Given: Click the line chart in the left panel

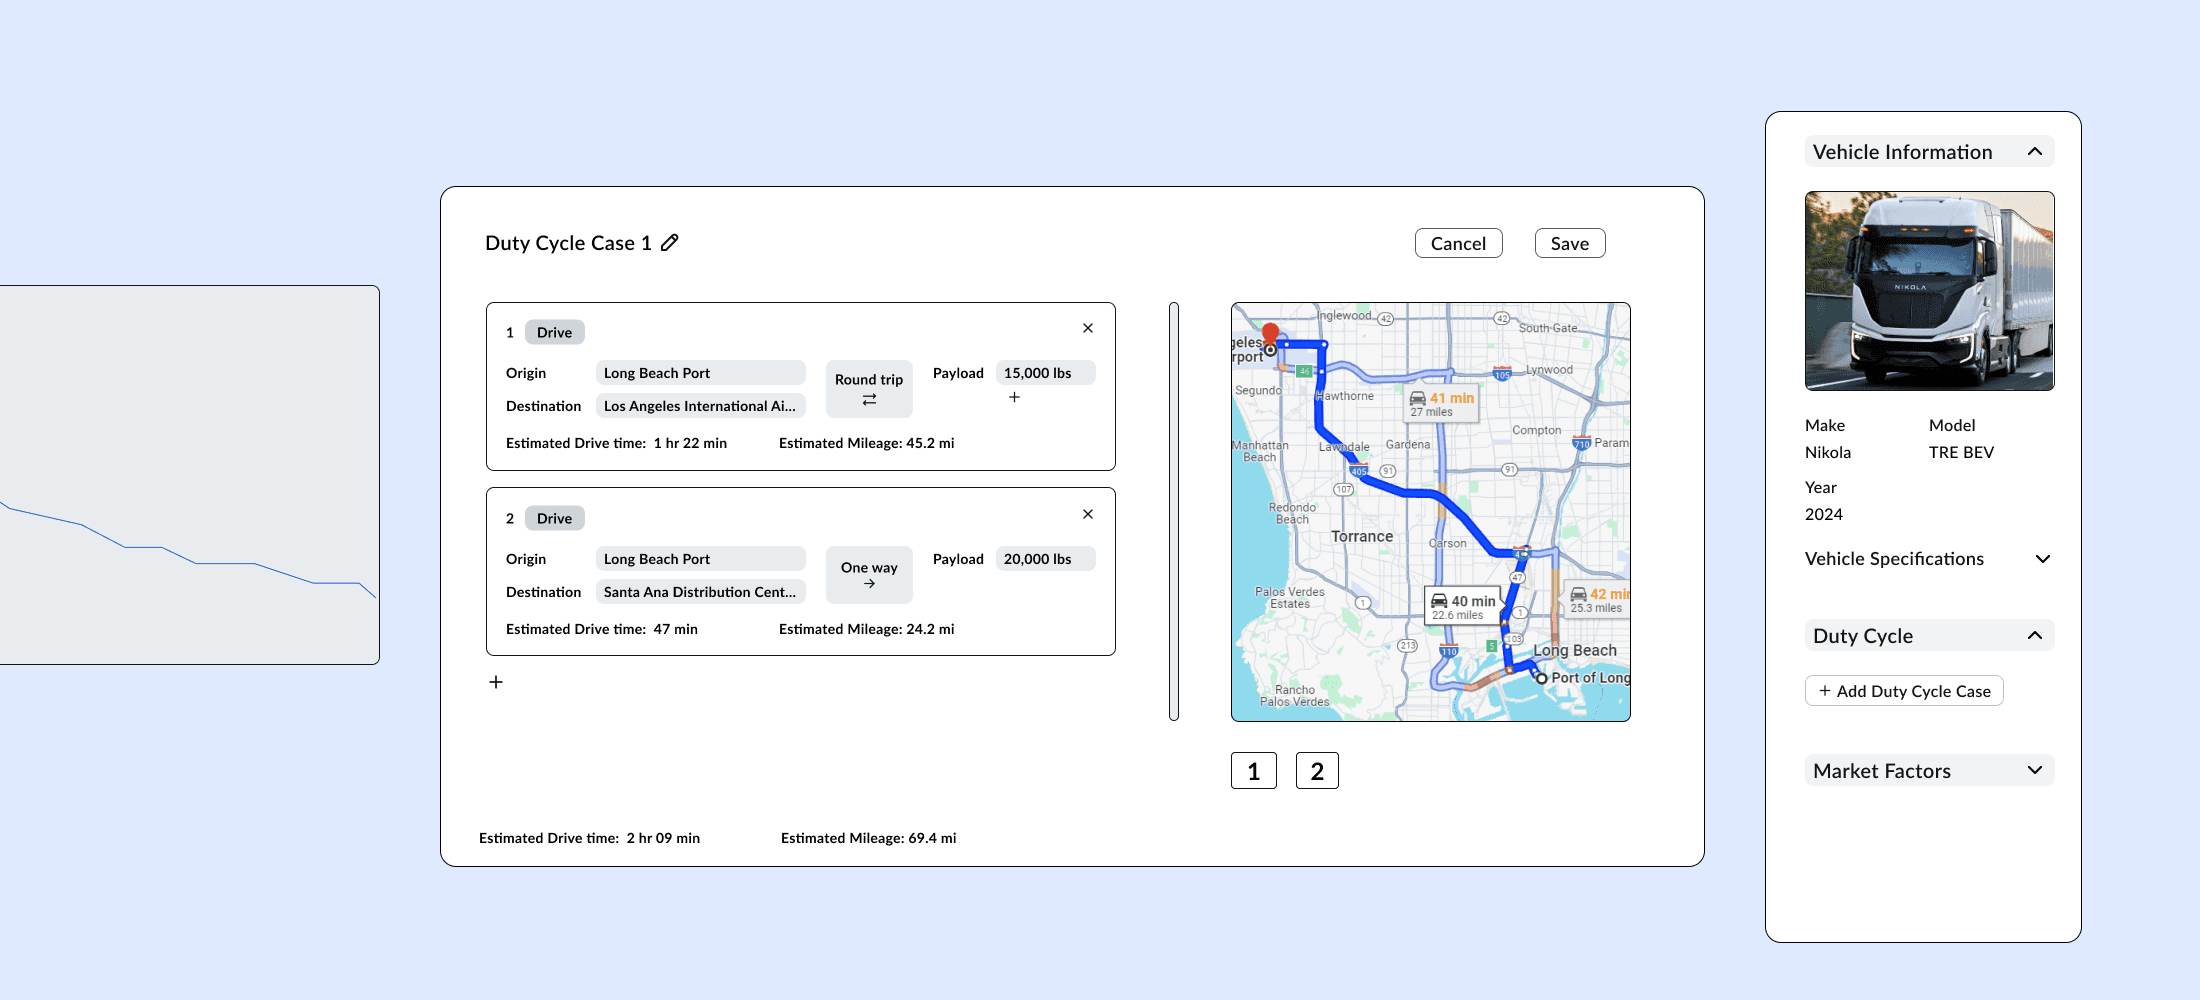Looking at the screenshot, I should [189, 475].
